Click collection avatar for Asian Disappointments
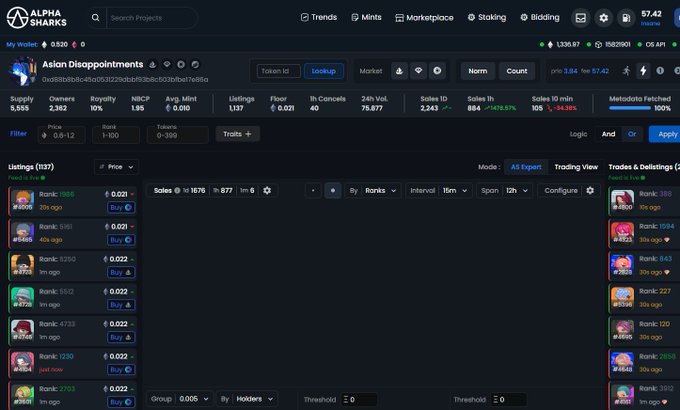 [22, 71]
